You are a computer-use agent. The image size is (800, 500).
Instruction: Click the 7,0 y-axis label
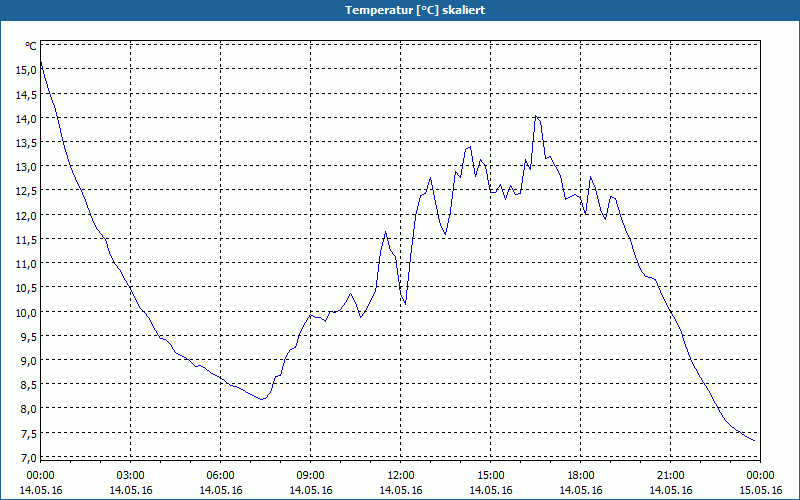28,458
